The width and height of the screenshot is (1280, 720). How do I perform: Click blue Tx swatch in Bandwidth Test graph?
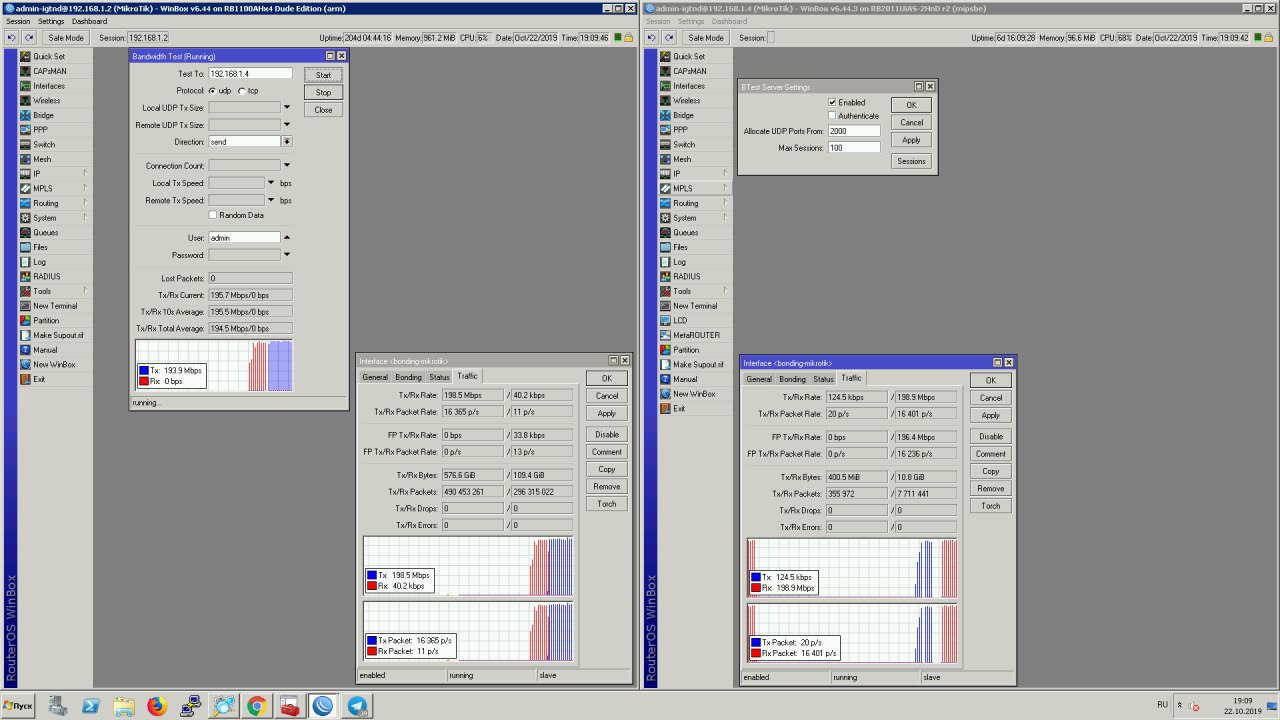coord(143,371)
